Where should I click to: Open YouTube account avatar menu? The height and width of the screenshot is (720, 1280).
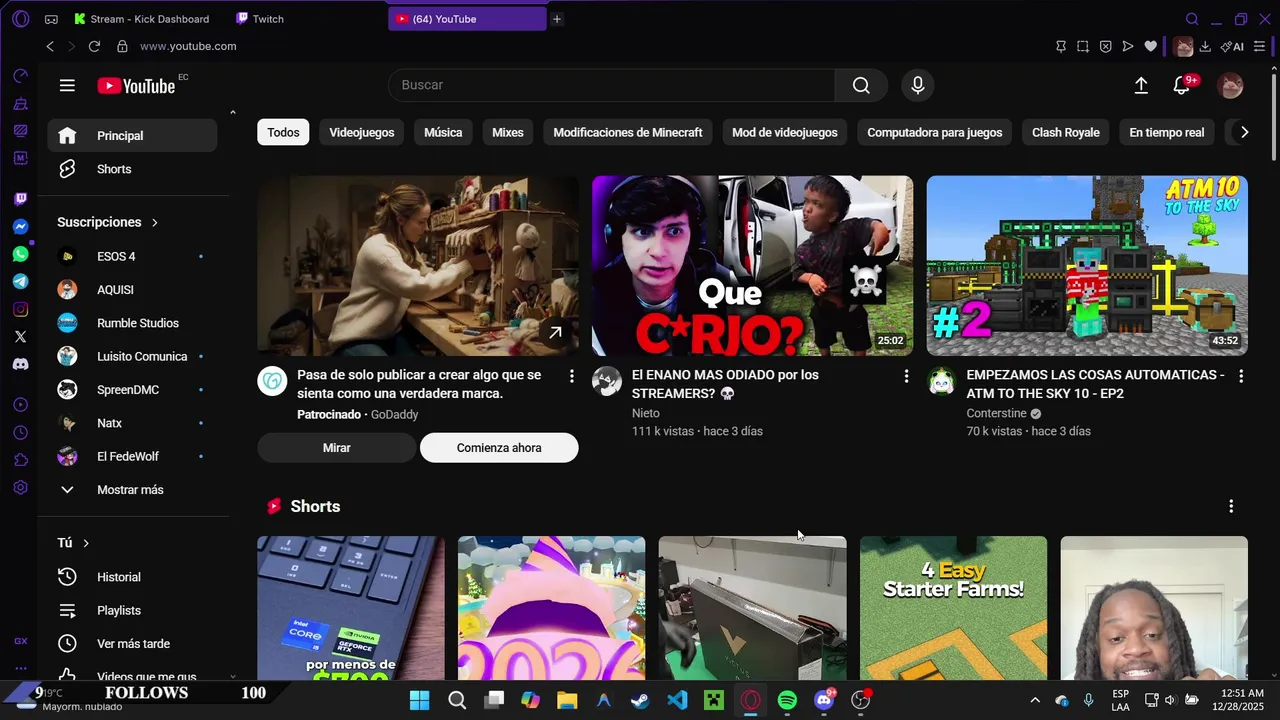pos(1230,86)
